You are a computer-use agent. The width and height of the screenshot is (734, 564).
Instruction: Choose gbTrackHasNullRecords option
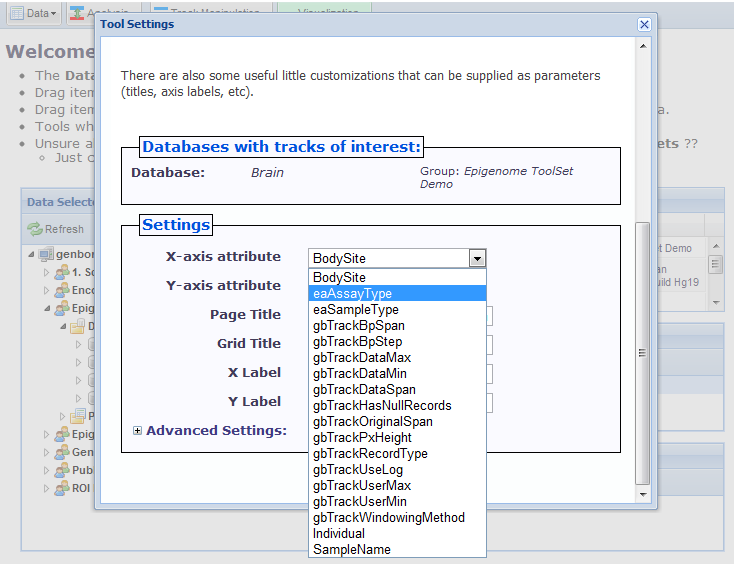(381, 406)
